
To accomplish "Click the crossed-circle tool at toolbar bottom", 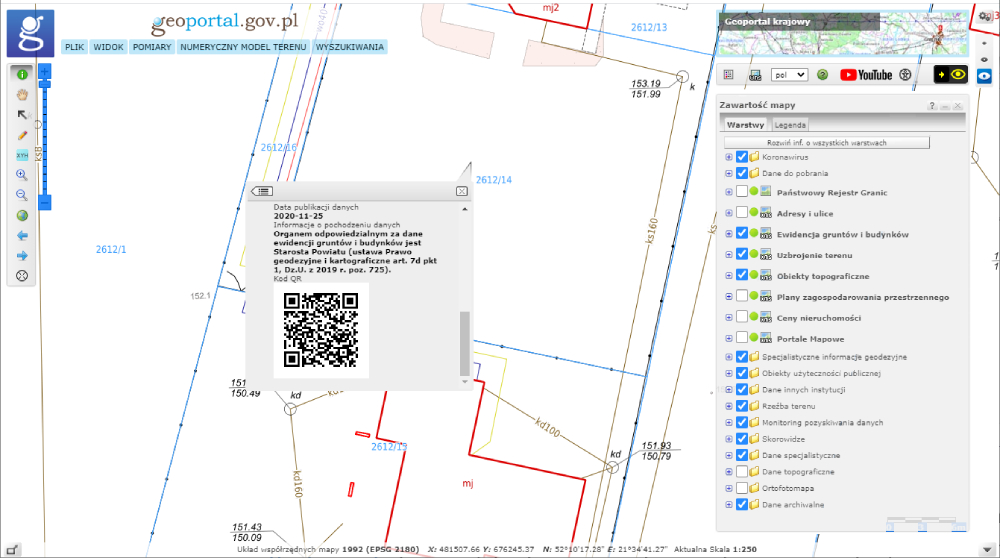I will pyautogui.click(x=22, y=276).
